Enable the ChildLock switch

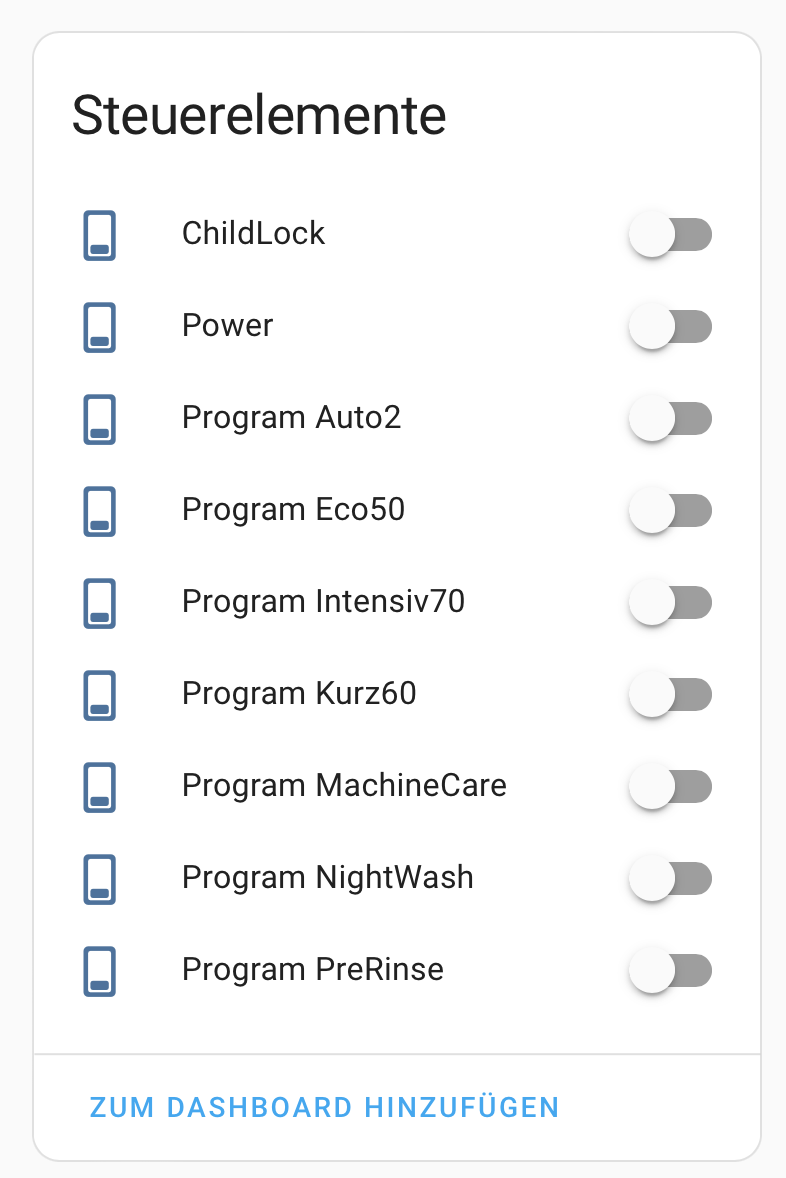(670, 235)
